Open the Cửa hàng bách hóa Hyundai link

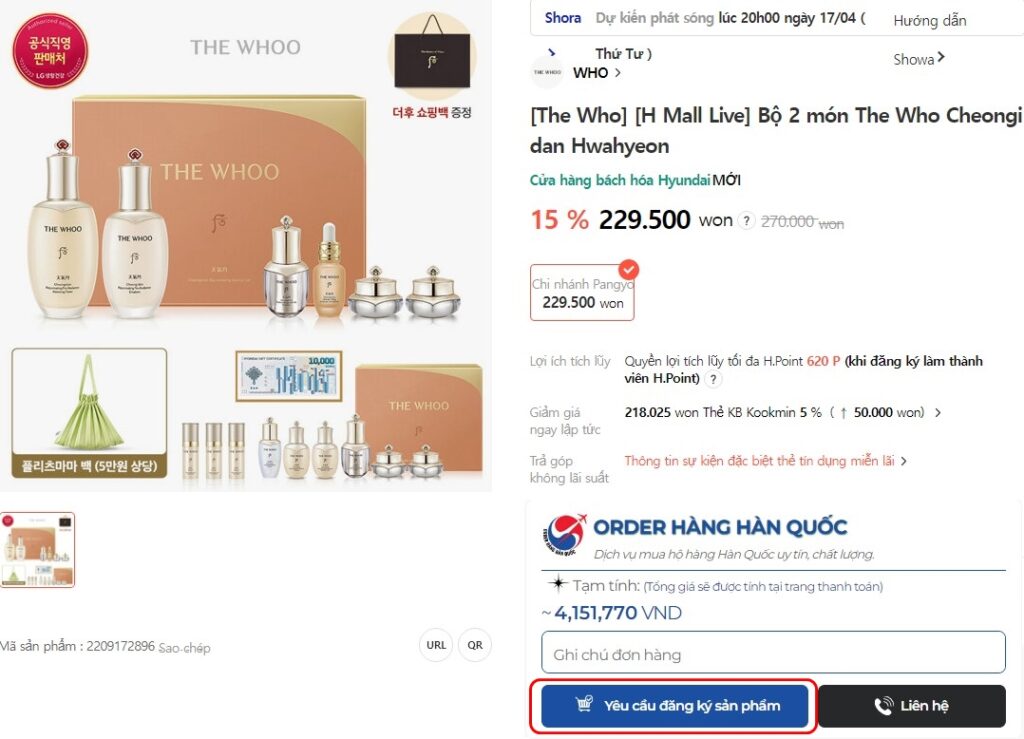(x=619, y=180)
